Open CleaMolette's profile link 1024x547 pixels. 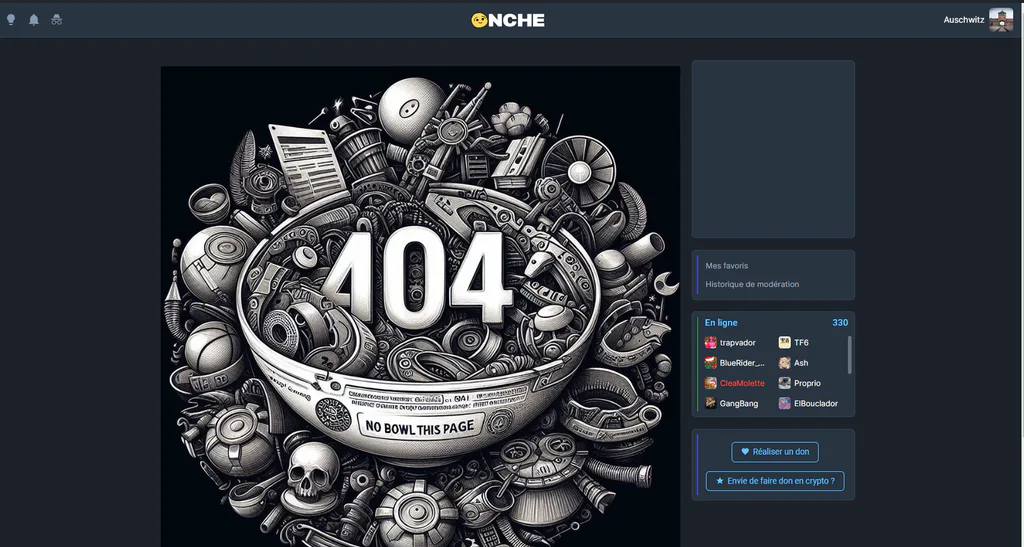point(742,383)
